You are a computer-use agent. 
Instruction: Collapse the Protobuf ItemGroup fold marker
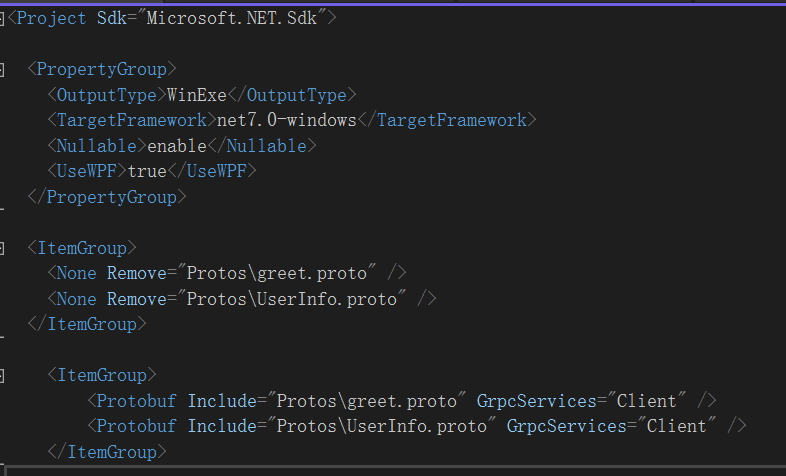point(2,375)
